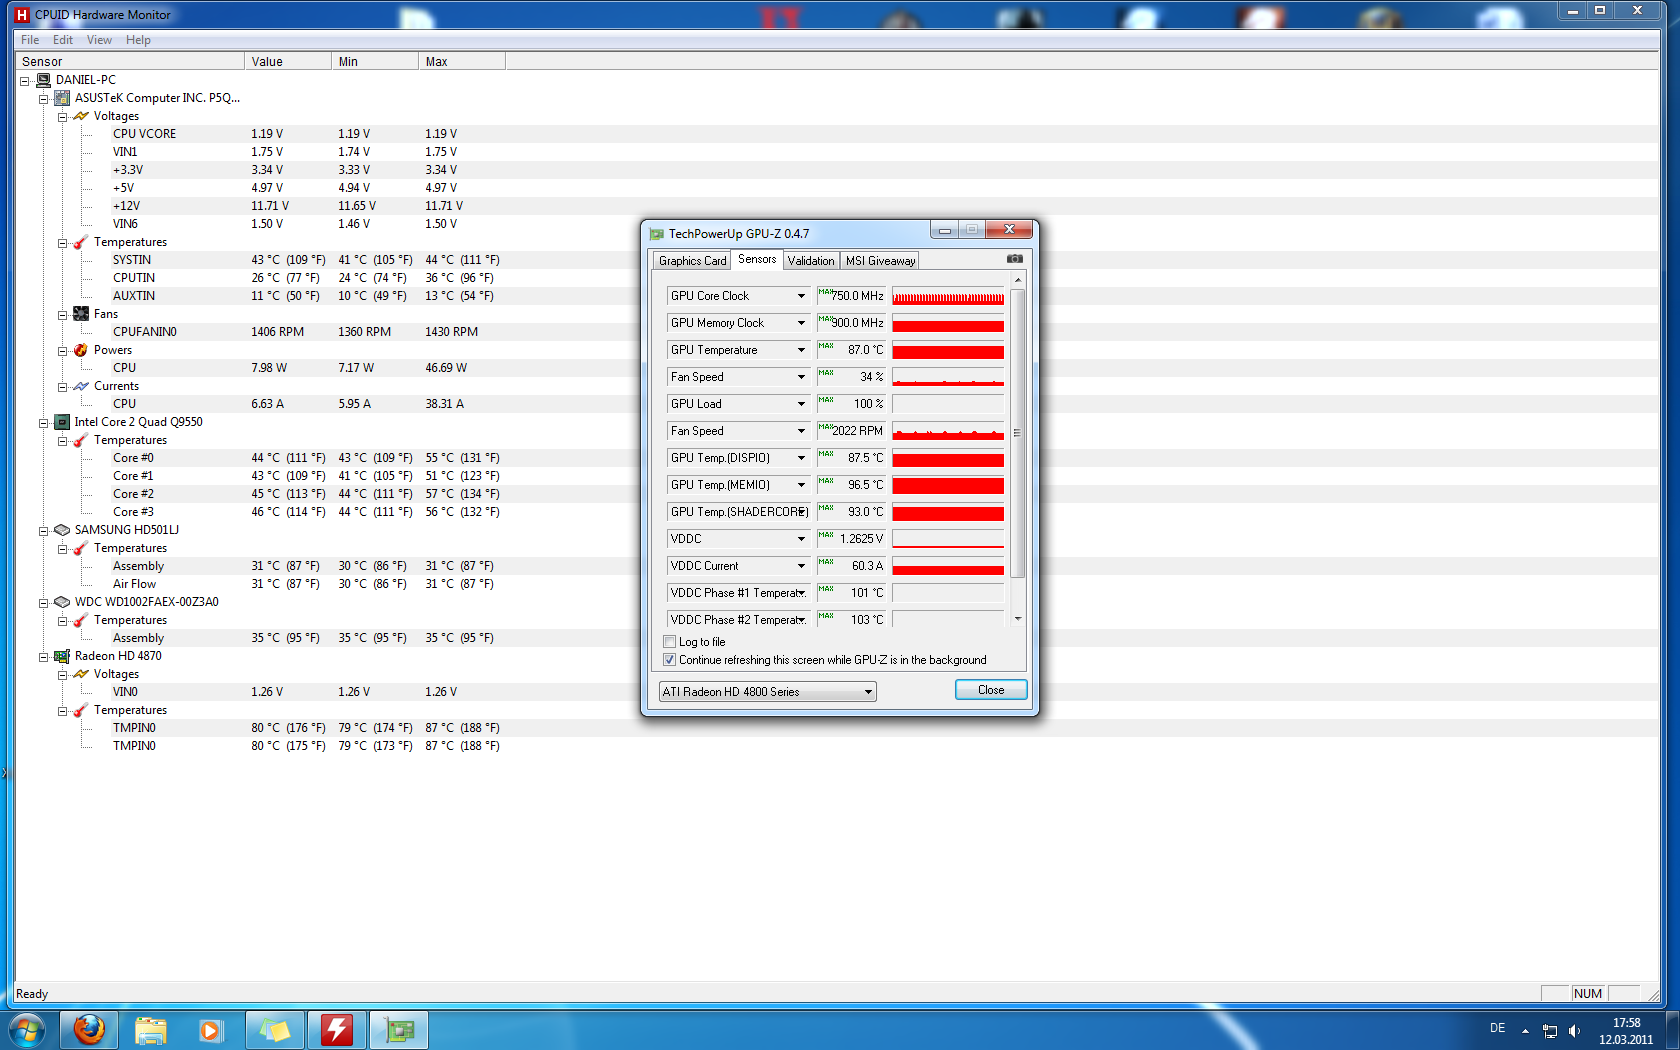
Task: Click the GPU-Z screenshot camera icon
Action: click(1014, 259)
